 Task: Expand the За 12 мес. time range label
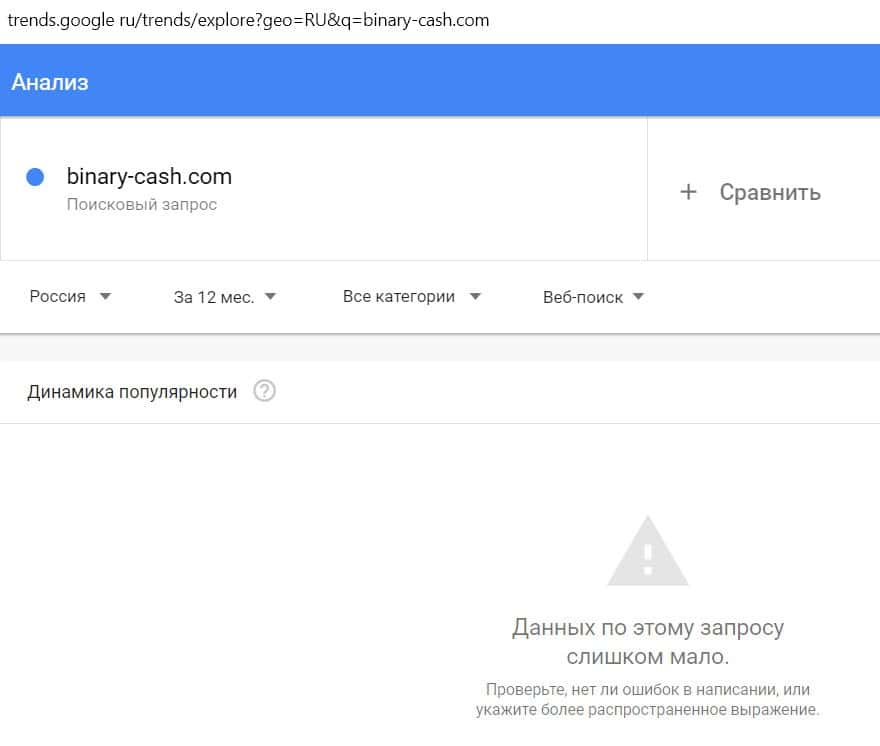pos(213,297)
